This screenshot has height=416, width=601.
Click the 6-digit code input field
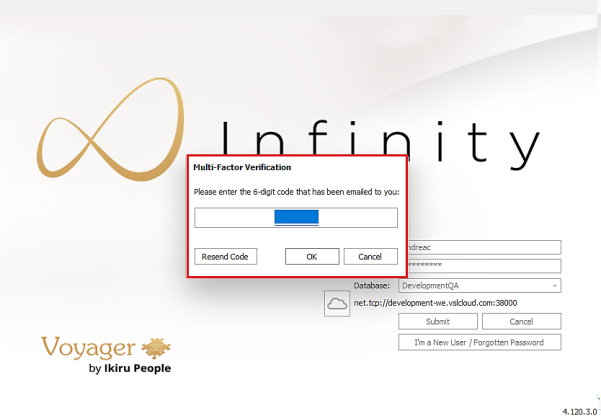click(296, 218)
